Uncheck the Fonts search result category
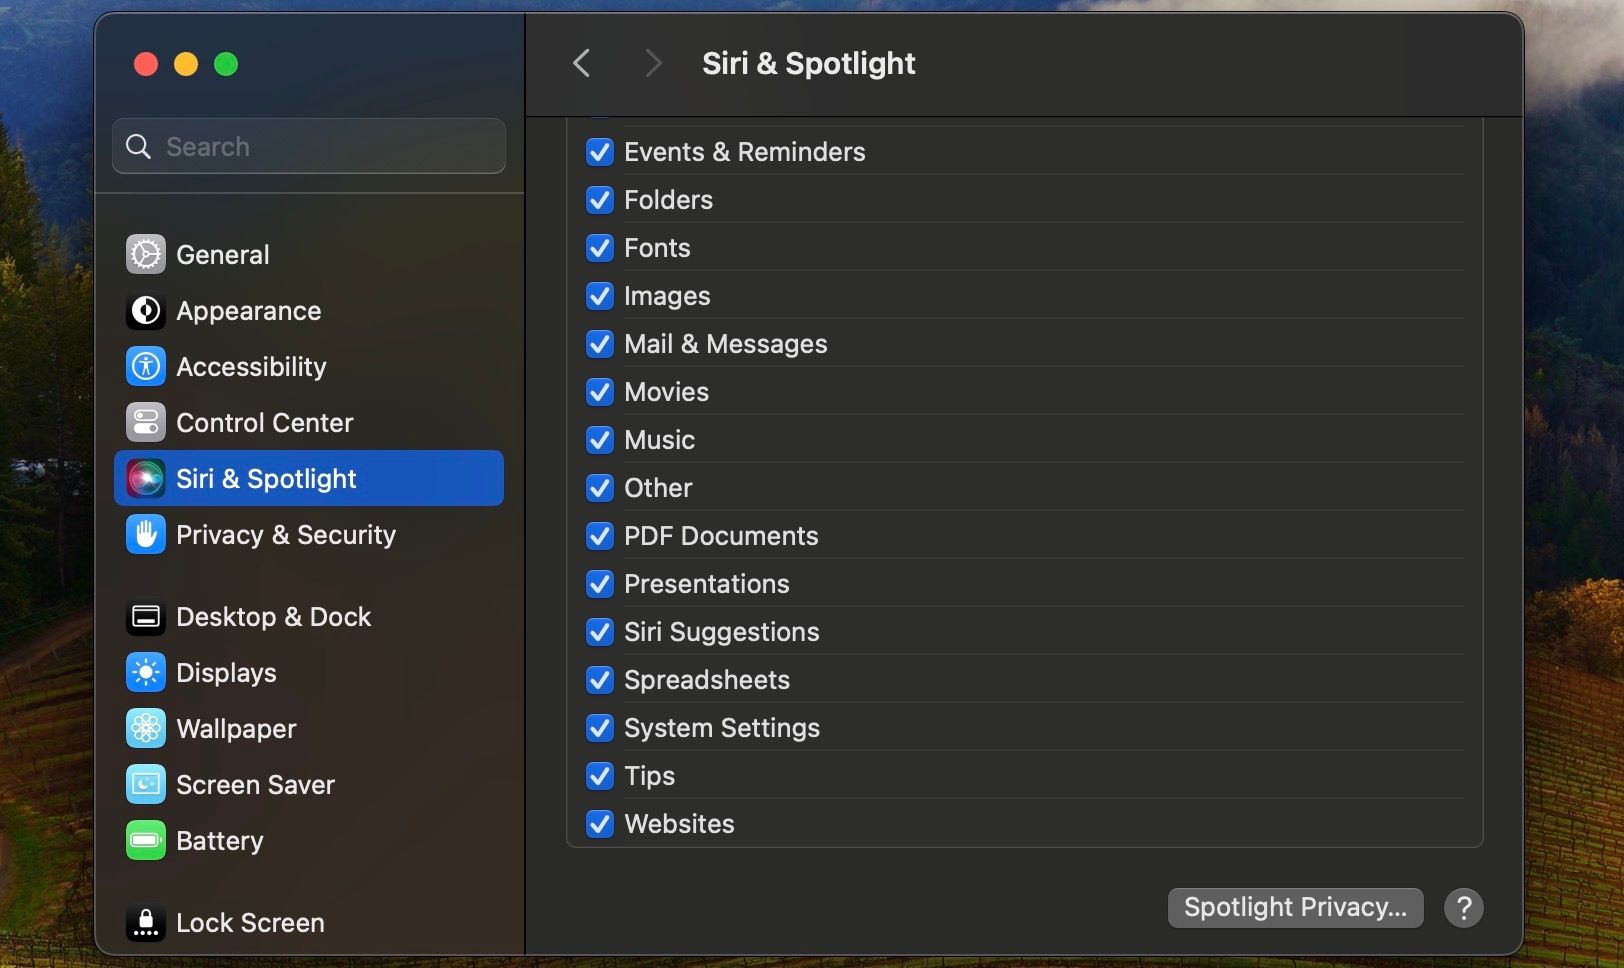This screenshot has width=1624, height=968. coord(599,248)
